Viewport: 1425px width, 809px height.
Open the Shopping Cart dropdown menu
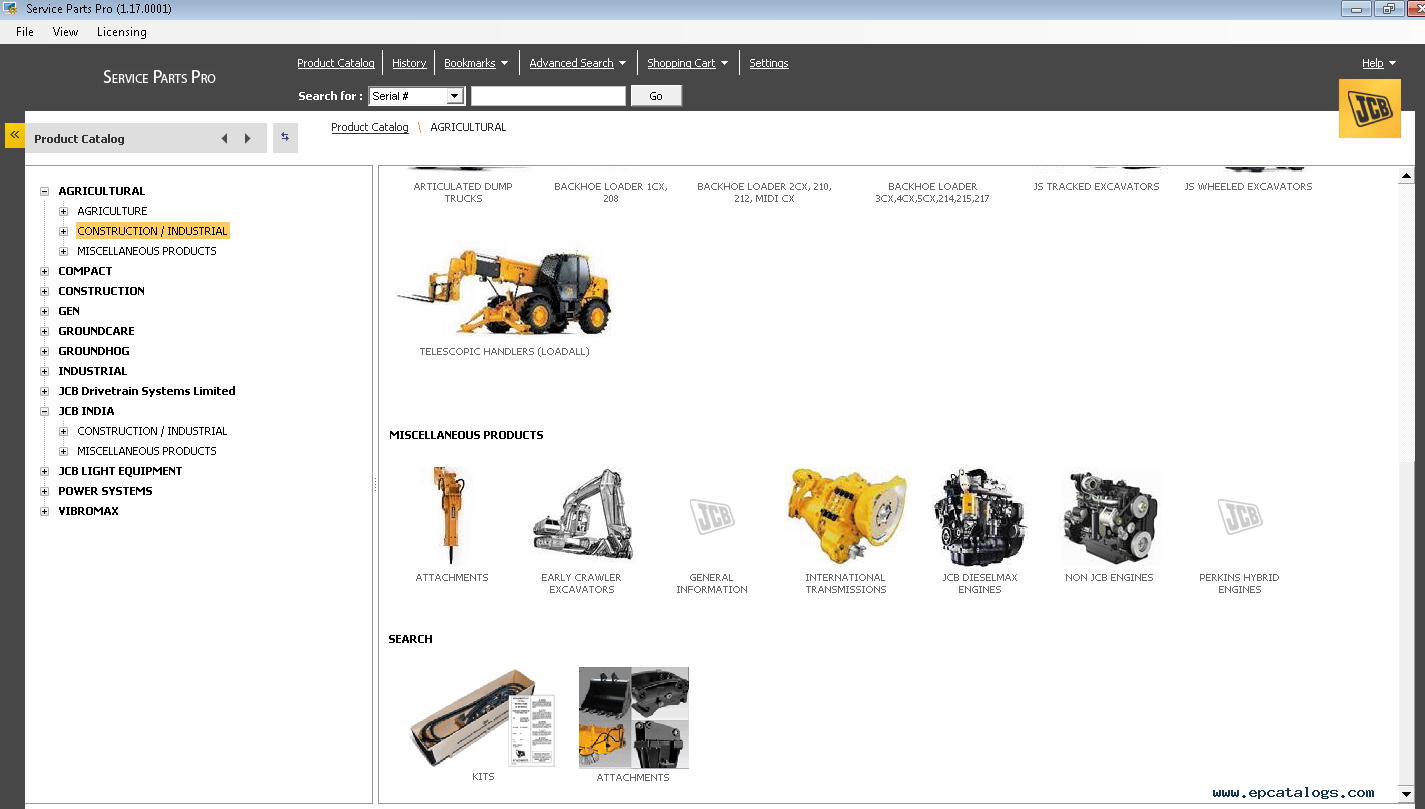point(688,63)
